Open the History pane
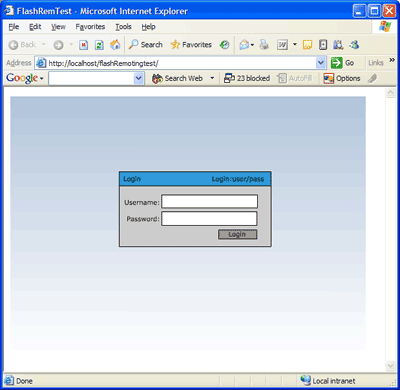Screen dimensions: 400x390 coord(224,45)
